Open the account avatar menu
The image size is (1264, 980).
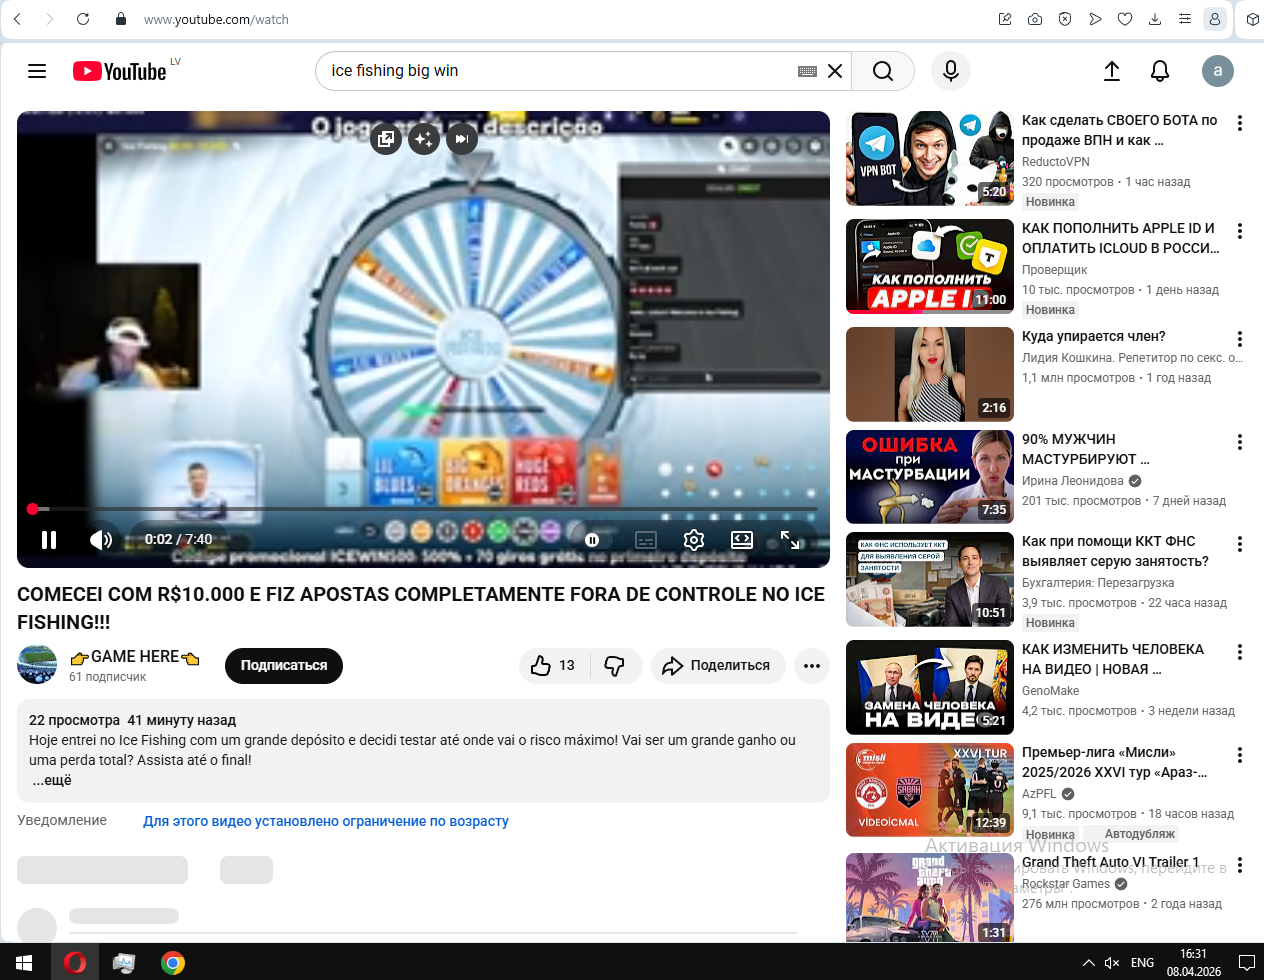coord(1218,71)
